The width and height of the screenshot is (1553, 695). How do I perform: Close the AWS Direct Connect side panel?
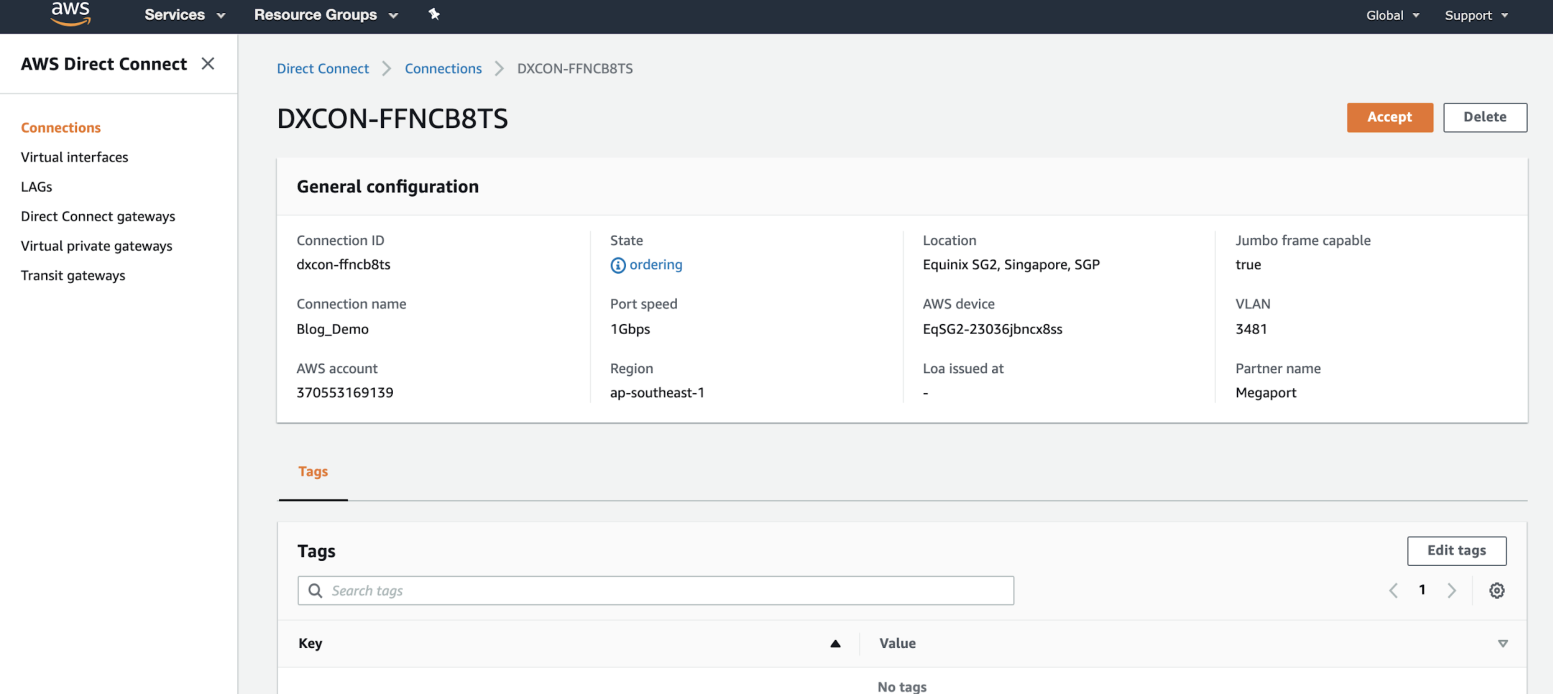(x=207, y=62)
